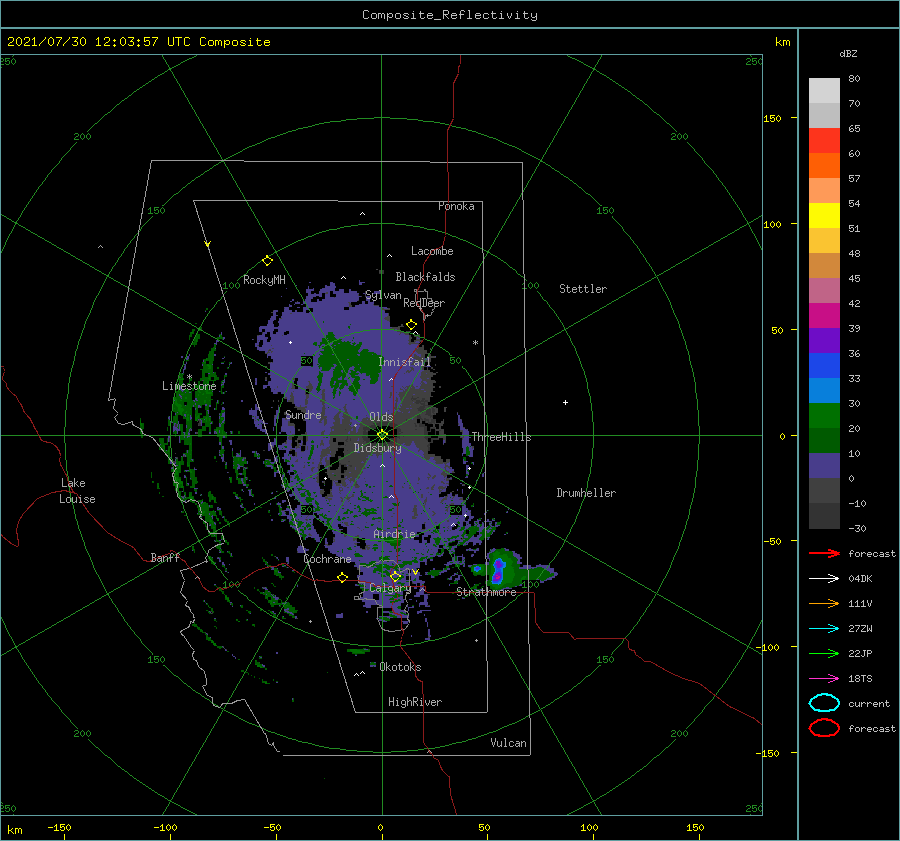Click the -10 dBZ gray legend swatch

click(824, 515)
